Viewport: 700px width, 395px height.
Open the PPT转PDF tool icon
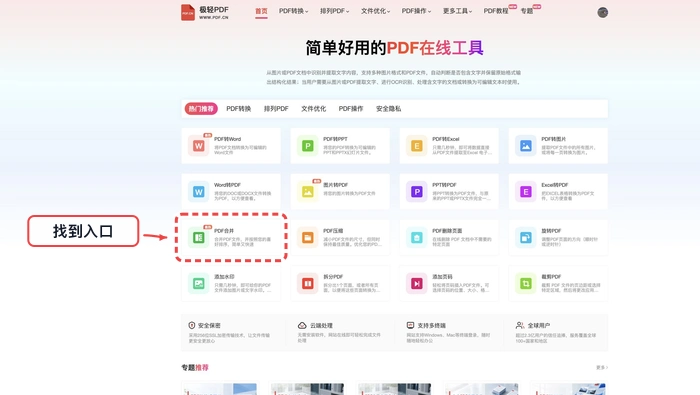(x=417, y=191)
